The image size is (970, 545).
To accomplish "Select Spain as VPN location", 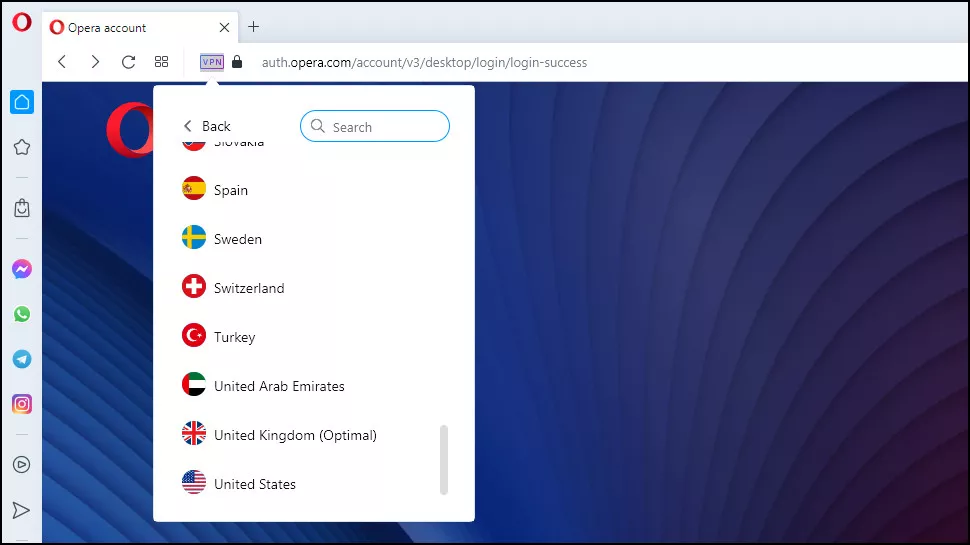I will click(x=231, y=190).
